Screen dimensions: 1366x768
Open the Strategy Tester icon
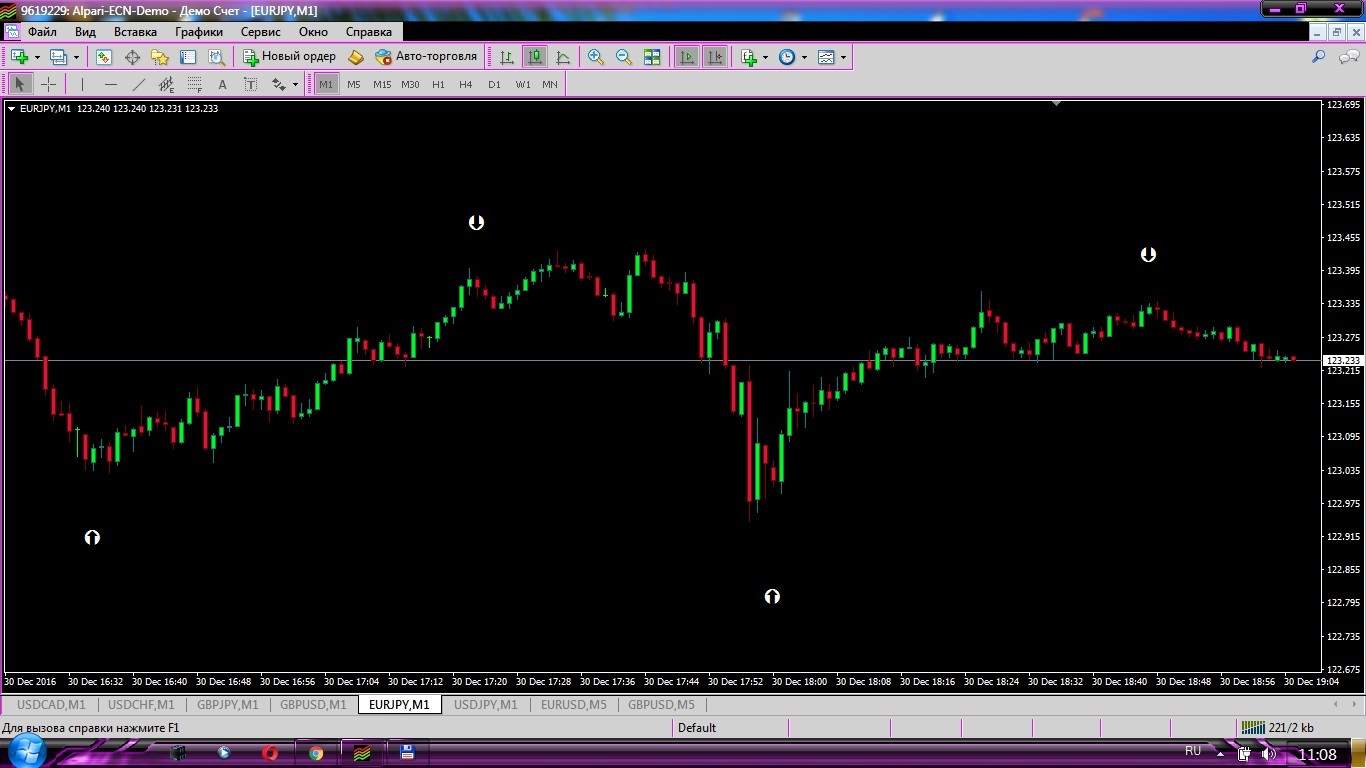(x=216, y=57)
